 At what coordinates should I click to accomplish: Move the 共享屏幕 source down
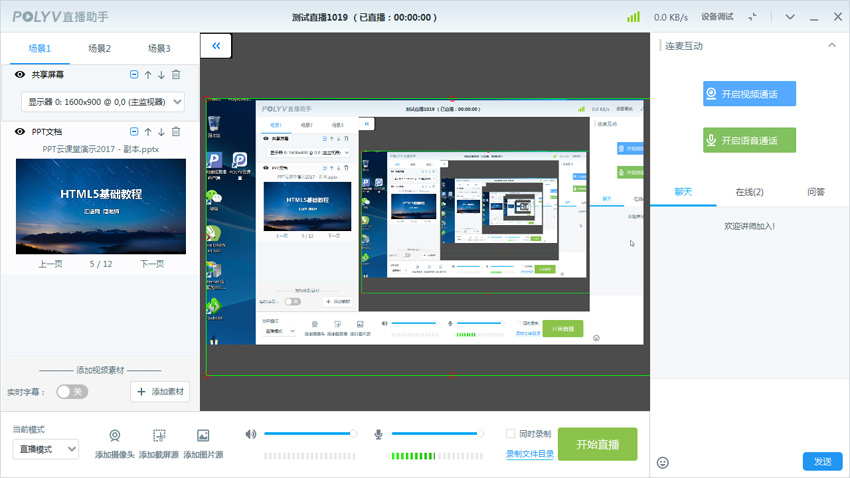pyautogui.click(x=162, y=75)
